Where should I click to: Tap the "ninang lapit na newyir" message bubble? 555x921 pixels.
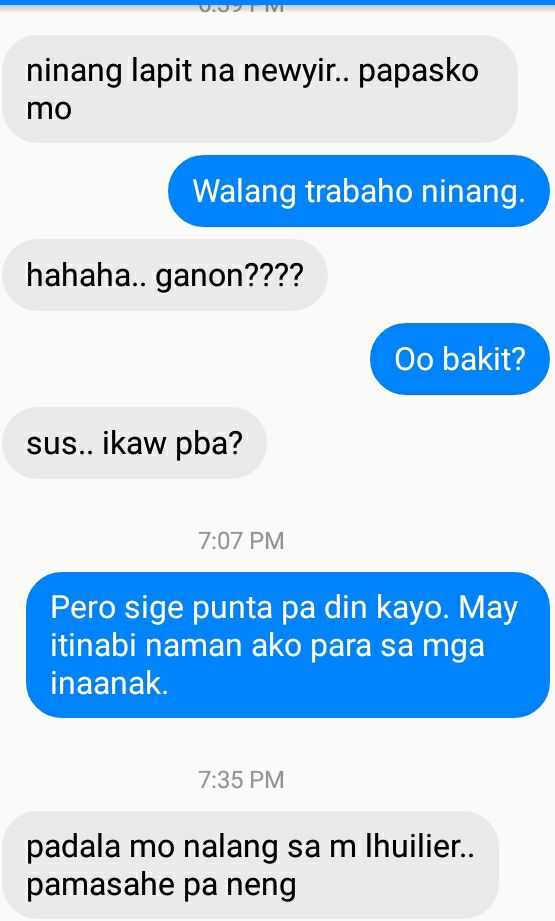point(260,89)
